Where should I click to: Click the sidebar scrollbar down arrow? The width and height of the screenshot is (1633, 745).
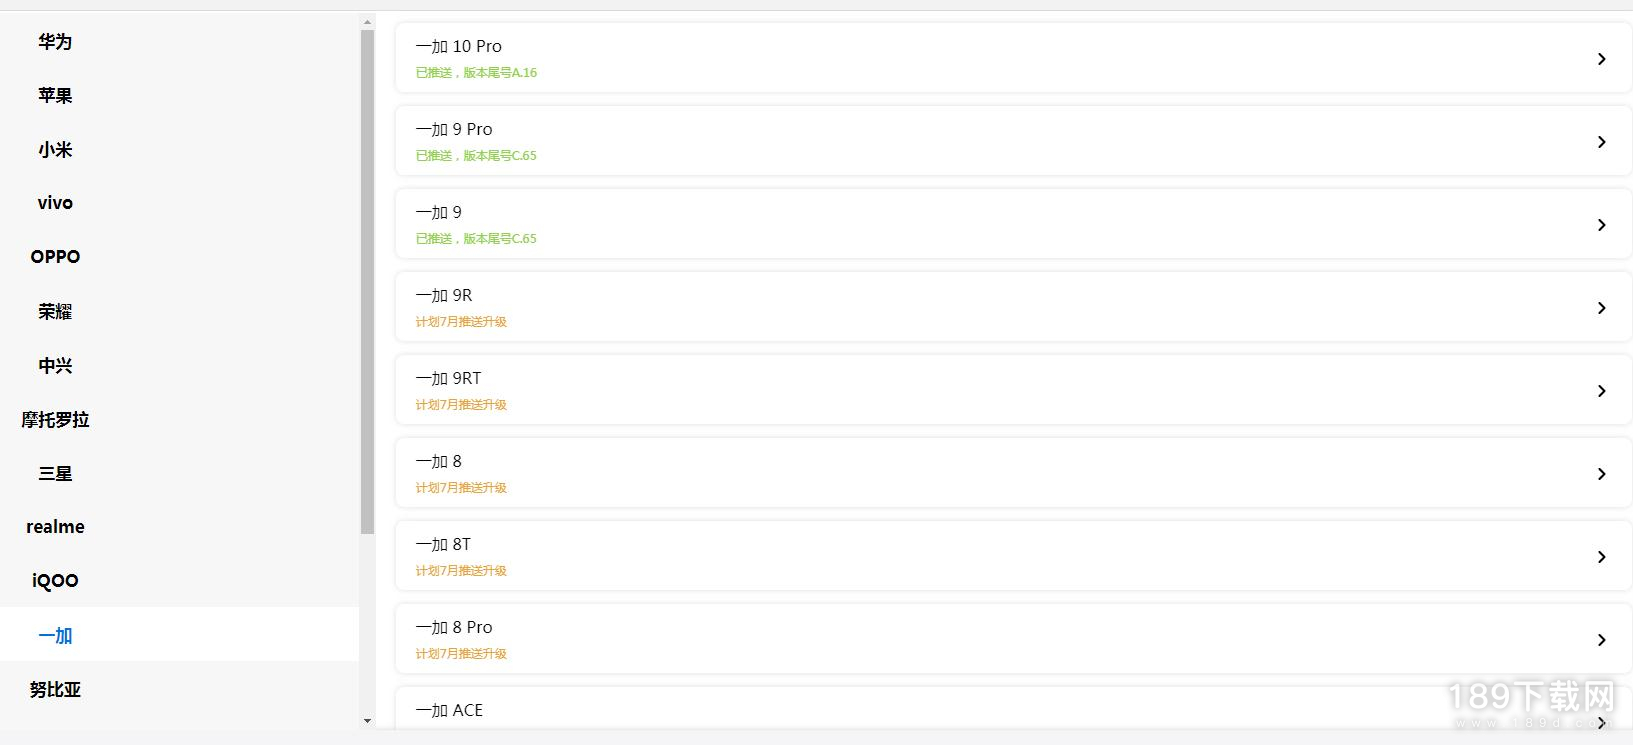(x=367, y=721)
